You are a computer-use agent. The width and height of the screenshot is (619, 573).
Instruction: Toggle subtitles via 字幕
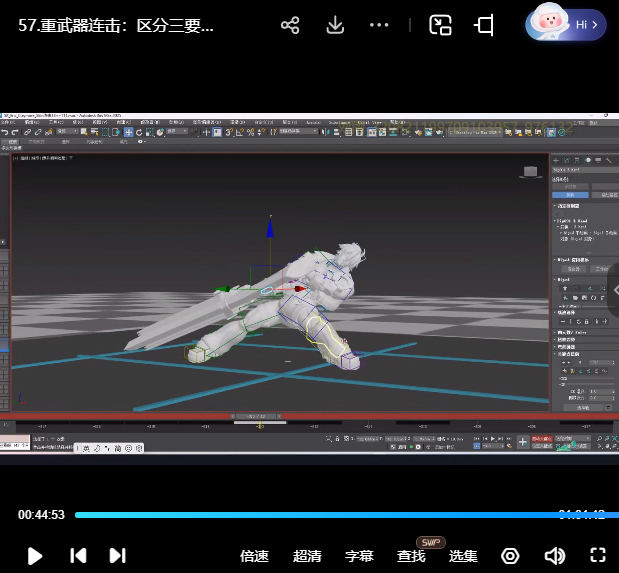(359, 556)
